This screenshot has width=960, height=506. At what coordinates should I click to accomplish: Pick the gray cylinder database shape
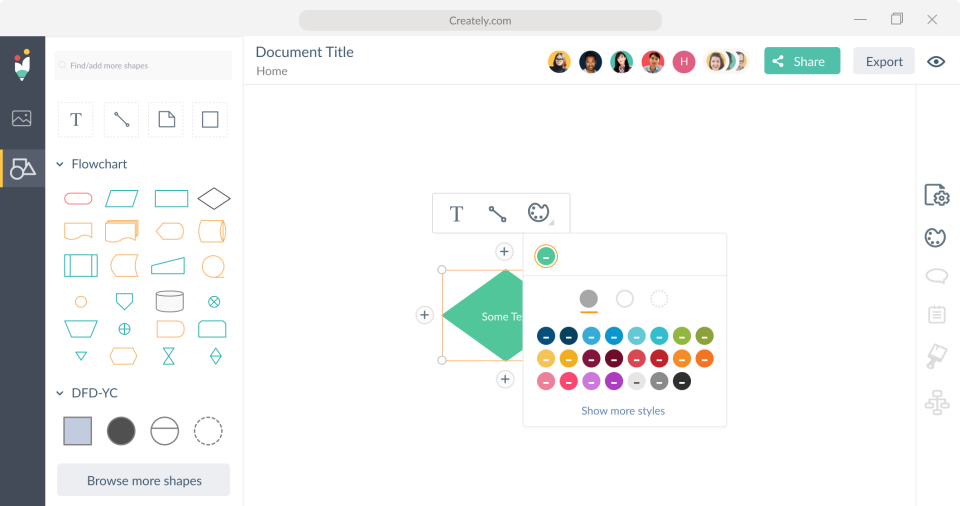coord(170,301)
